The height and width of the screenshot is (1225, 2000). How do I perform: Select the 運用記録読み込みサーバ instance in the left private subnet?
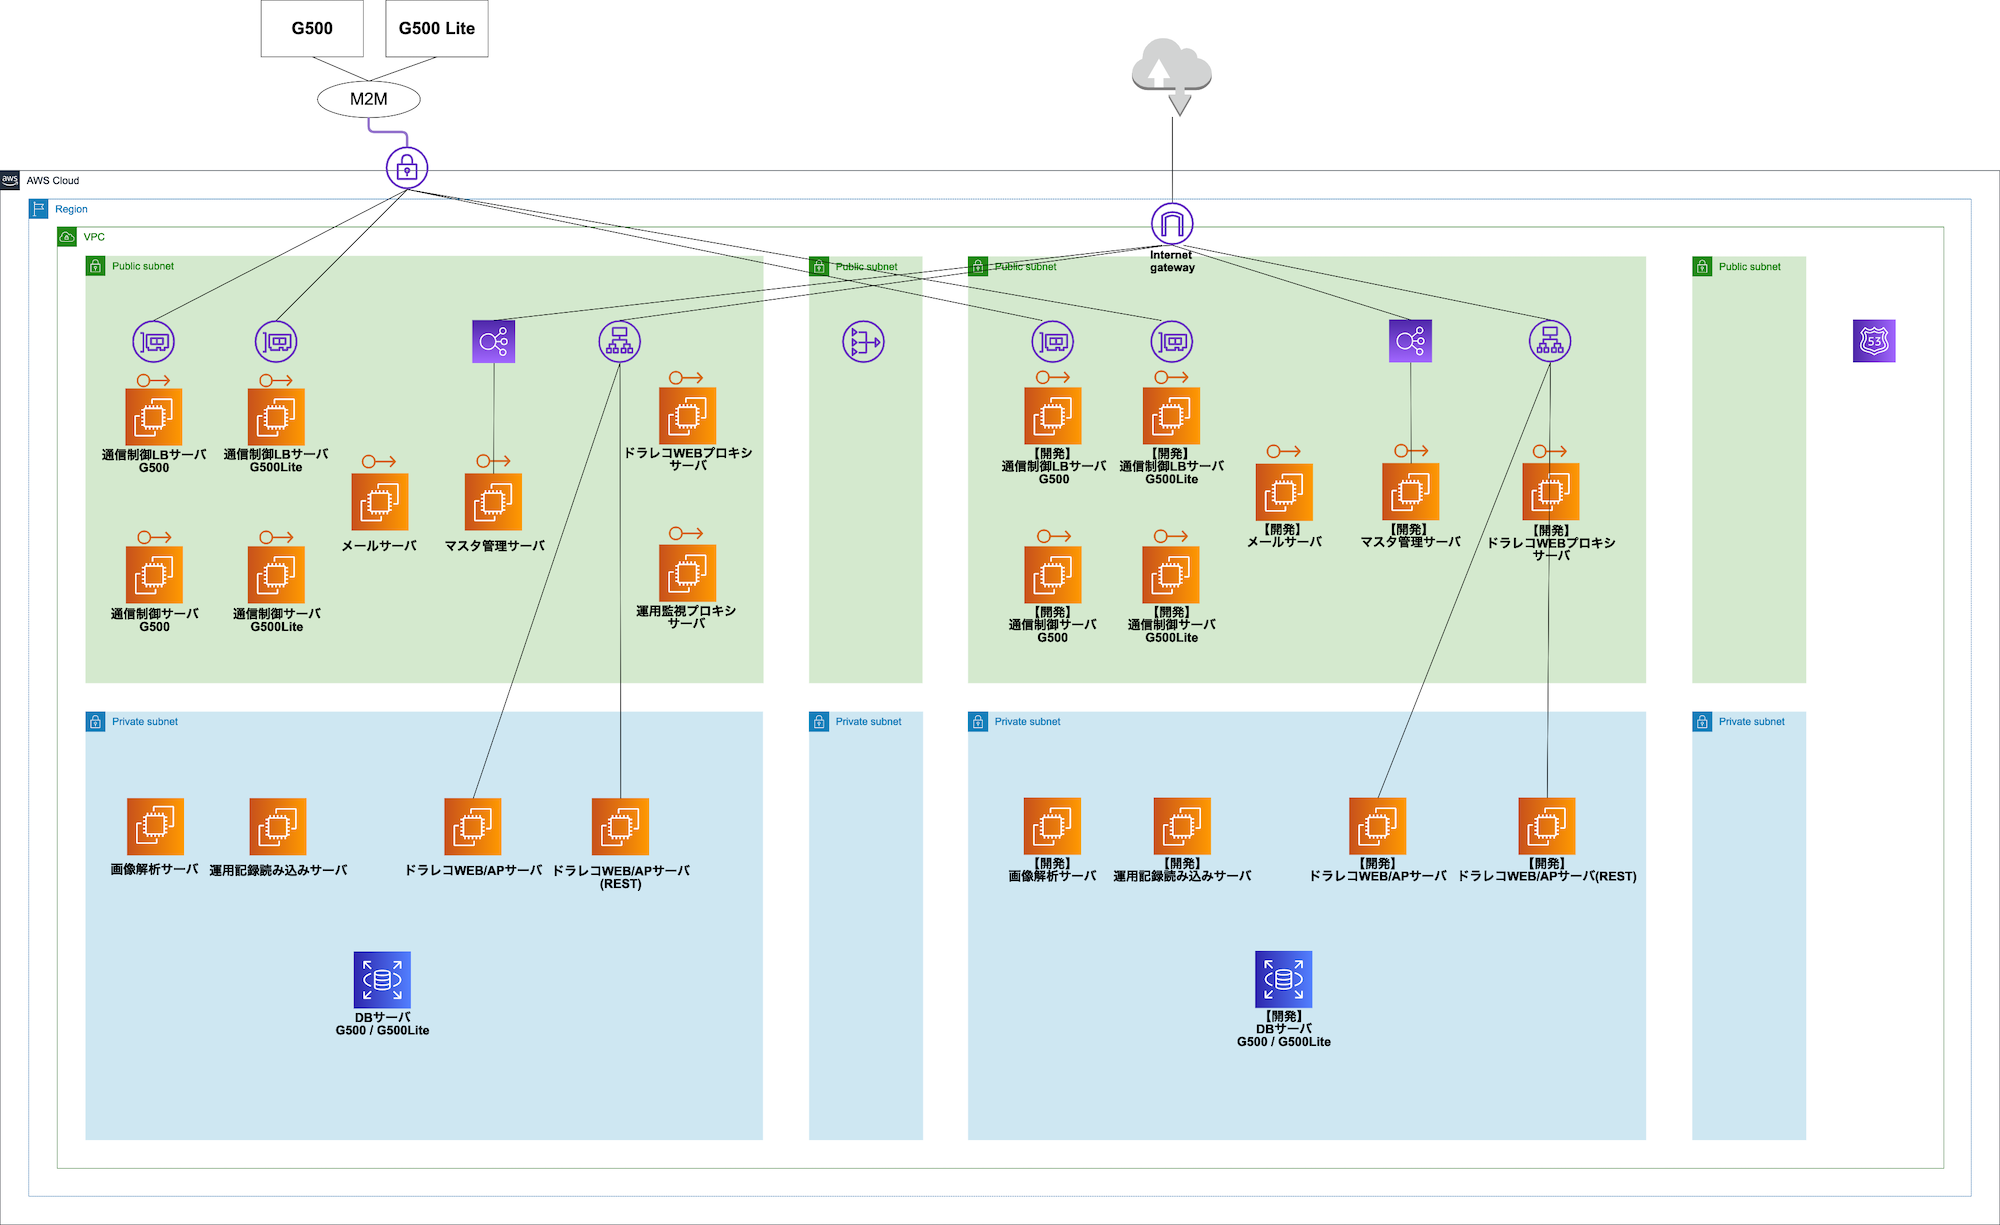(277, 827)
